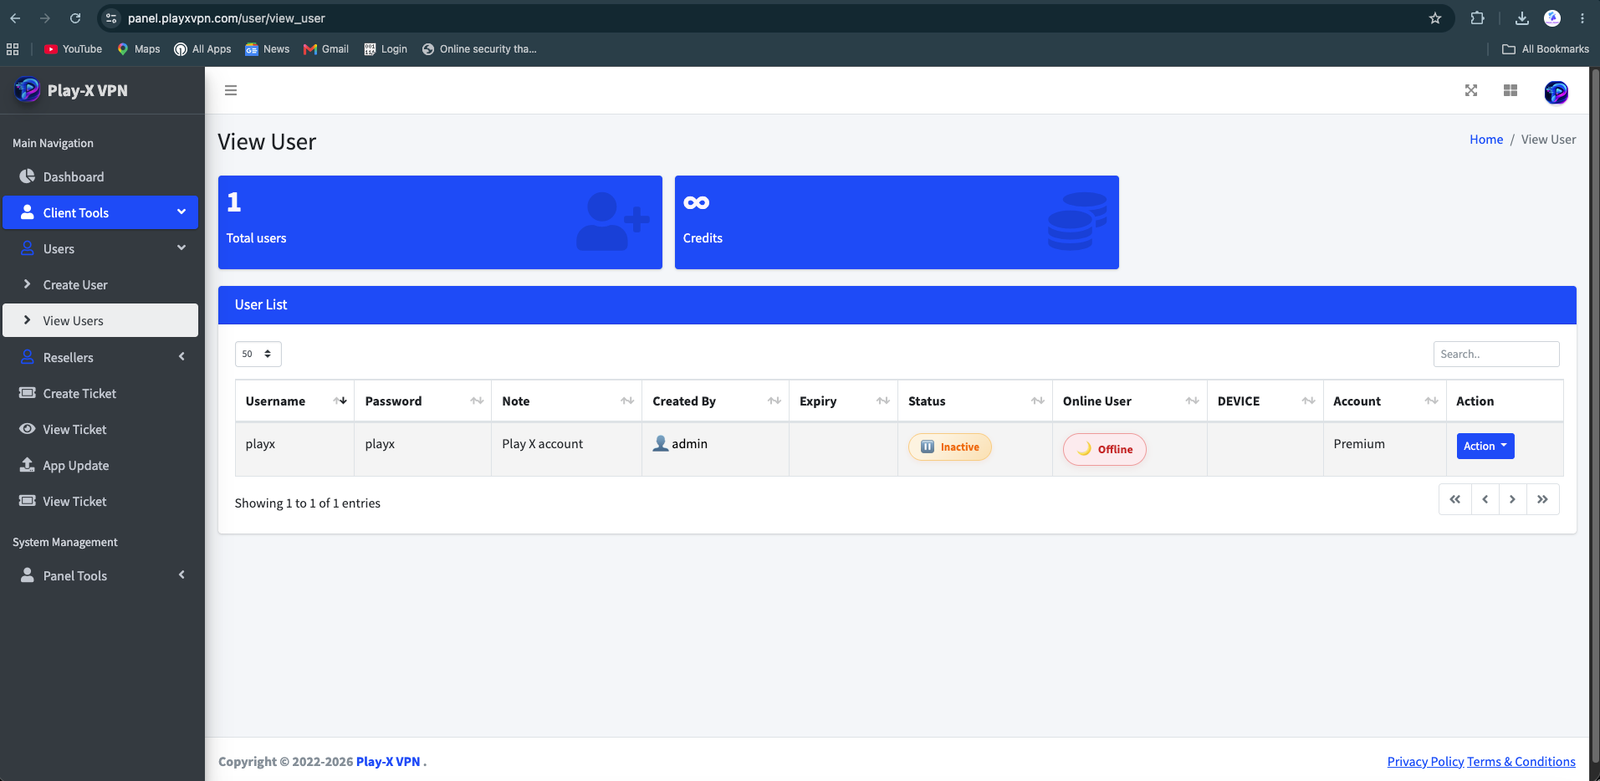Click the Credits card
This screenshot has width=1600, height=781.
(x=897, y=222)
